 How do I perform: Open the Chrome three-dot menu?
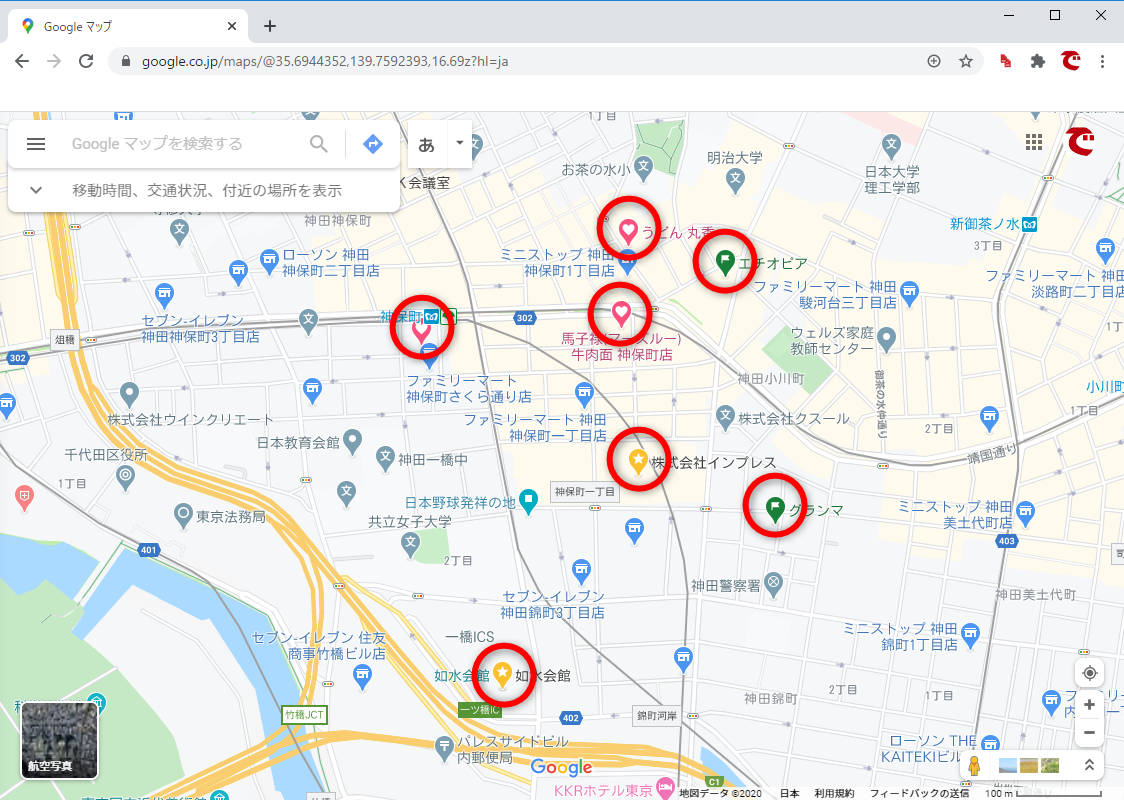(x=1103, y=61)
